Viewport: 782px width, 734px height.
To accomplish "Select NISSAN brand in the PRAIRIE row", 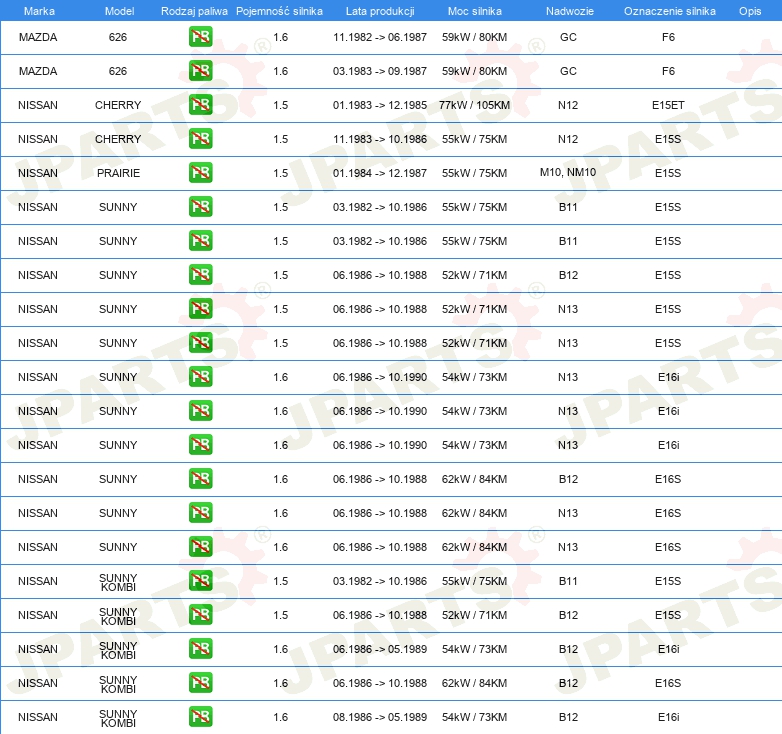I will pos(38,173).
